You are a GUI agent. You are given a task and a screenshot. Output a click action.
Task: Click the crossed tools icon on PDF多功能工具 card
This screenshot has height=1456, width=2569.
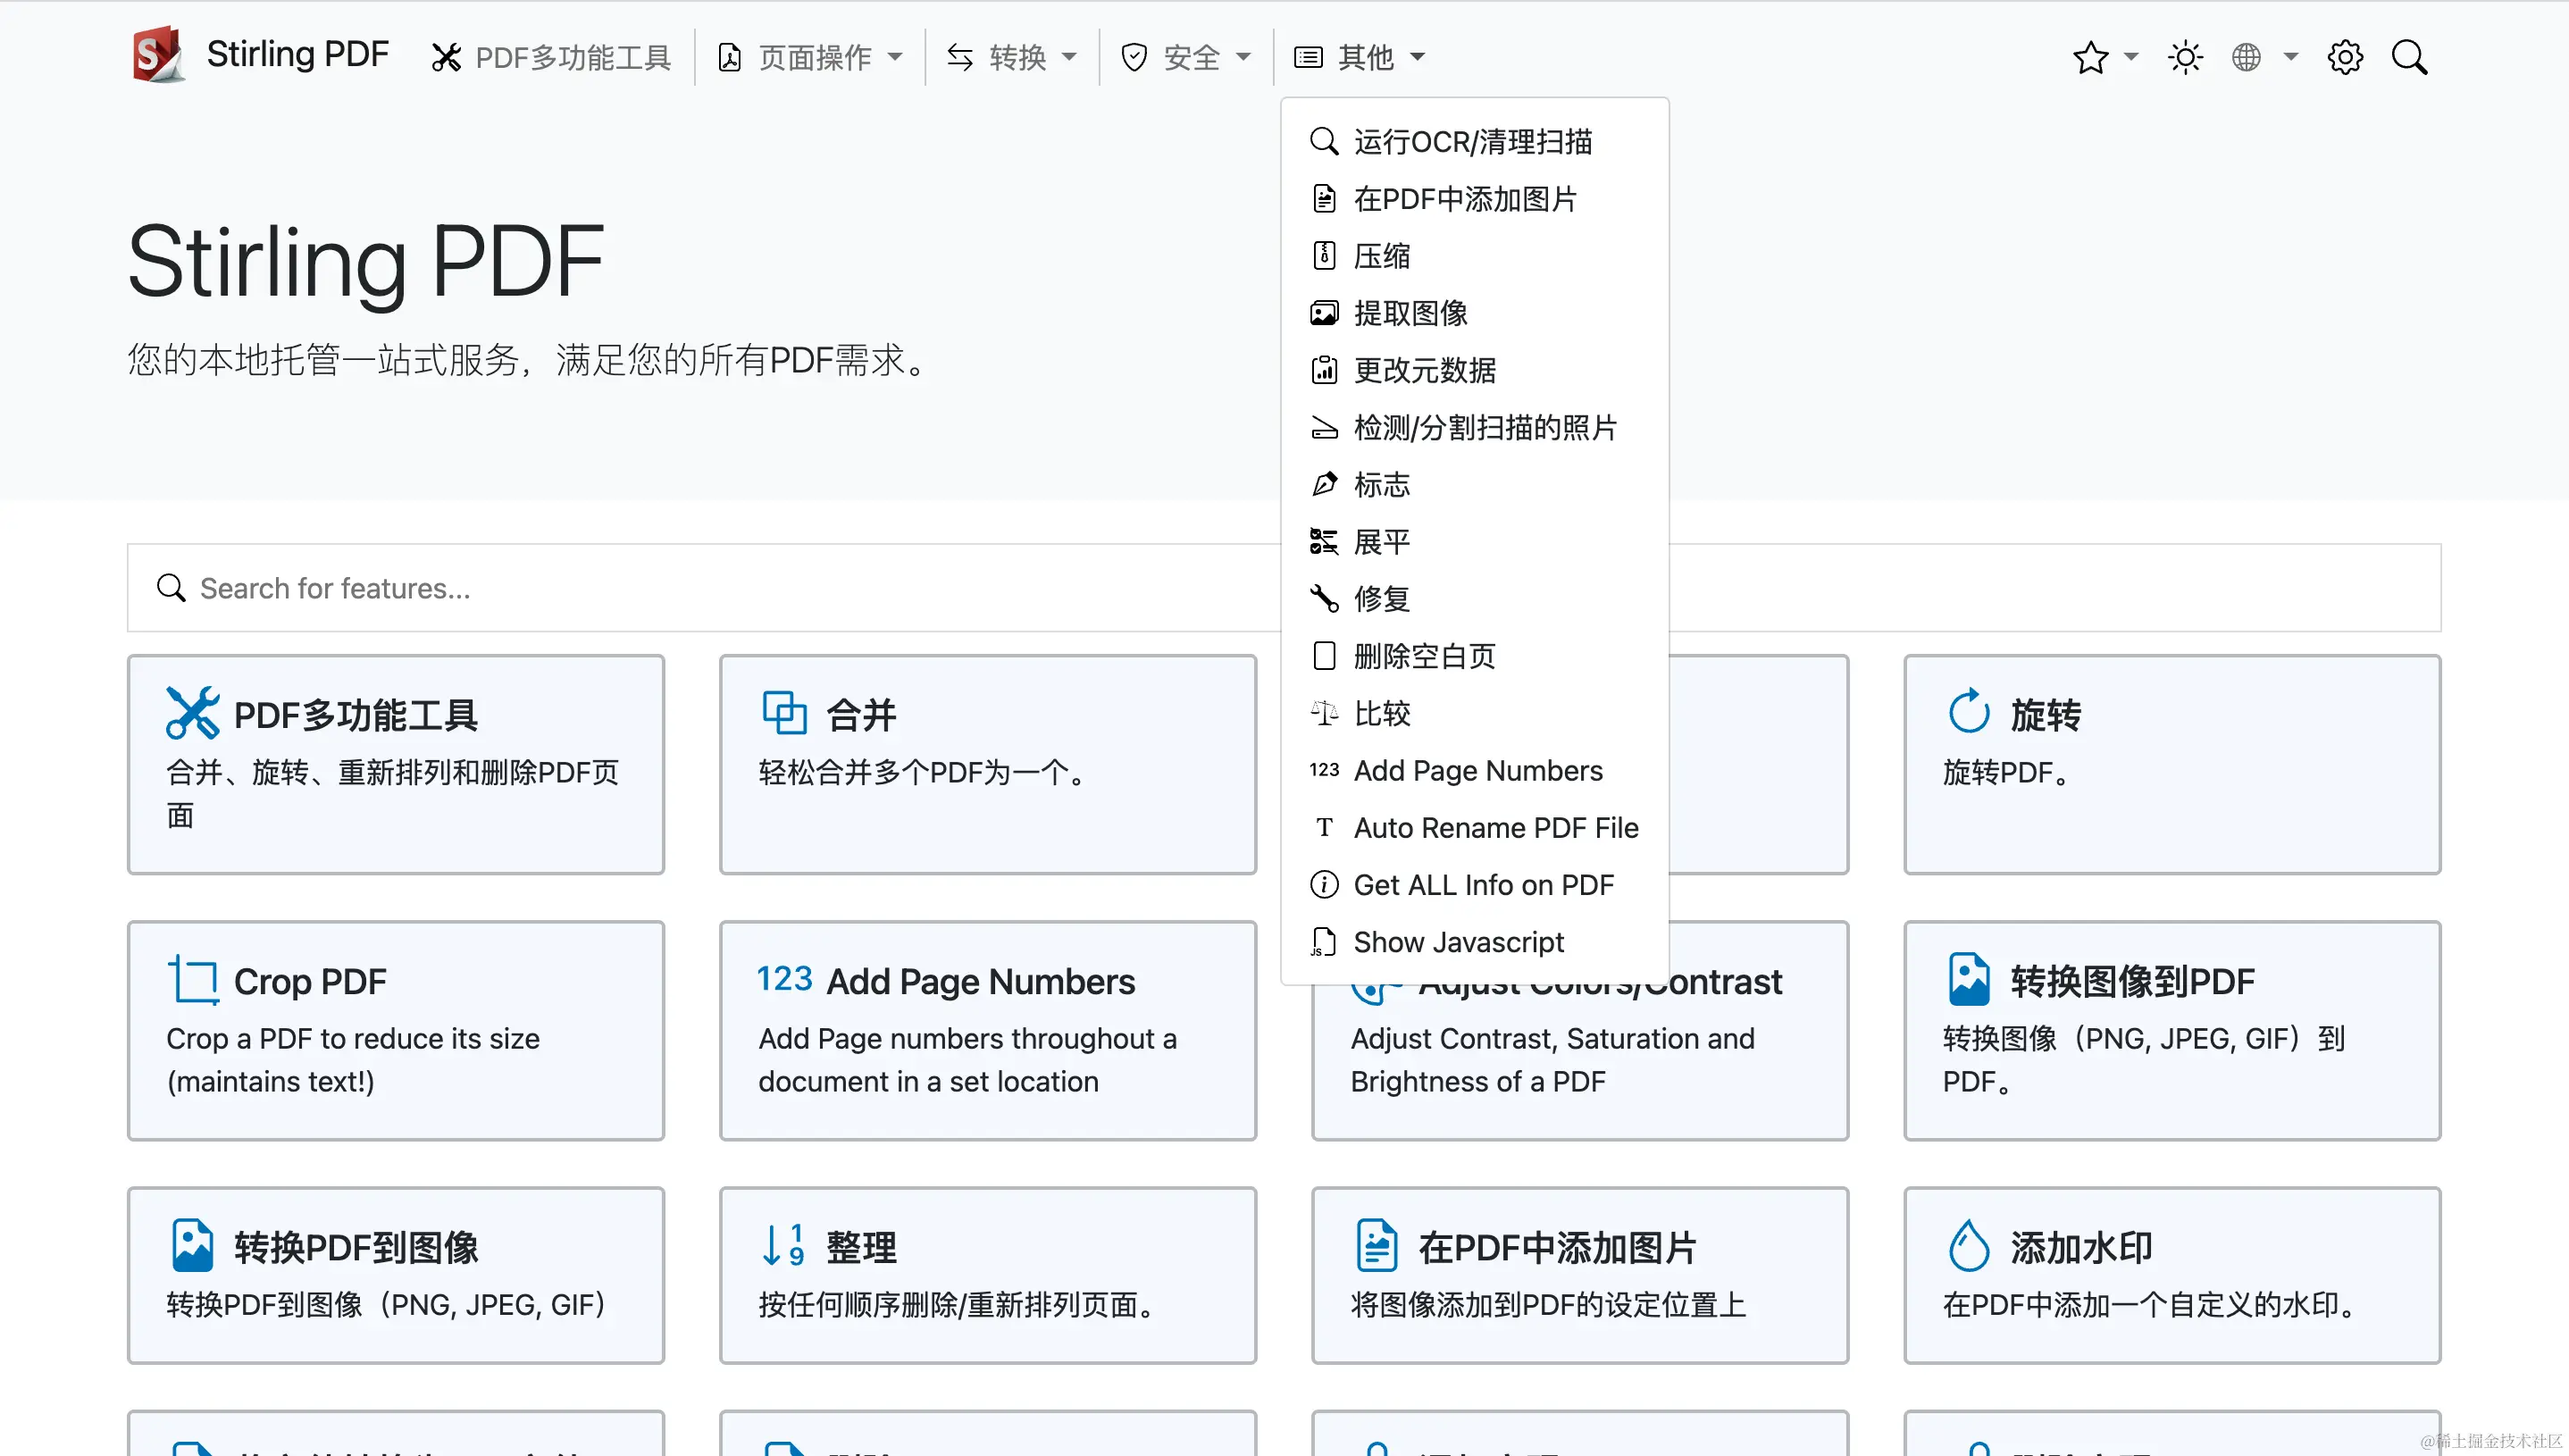[193, 713]
